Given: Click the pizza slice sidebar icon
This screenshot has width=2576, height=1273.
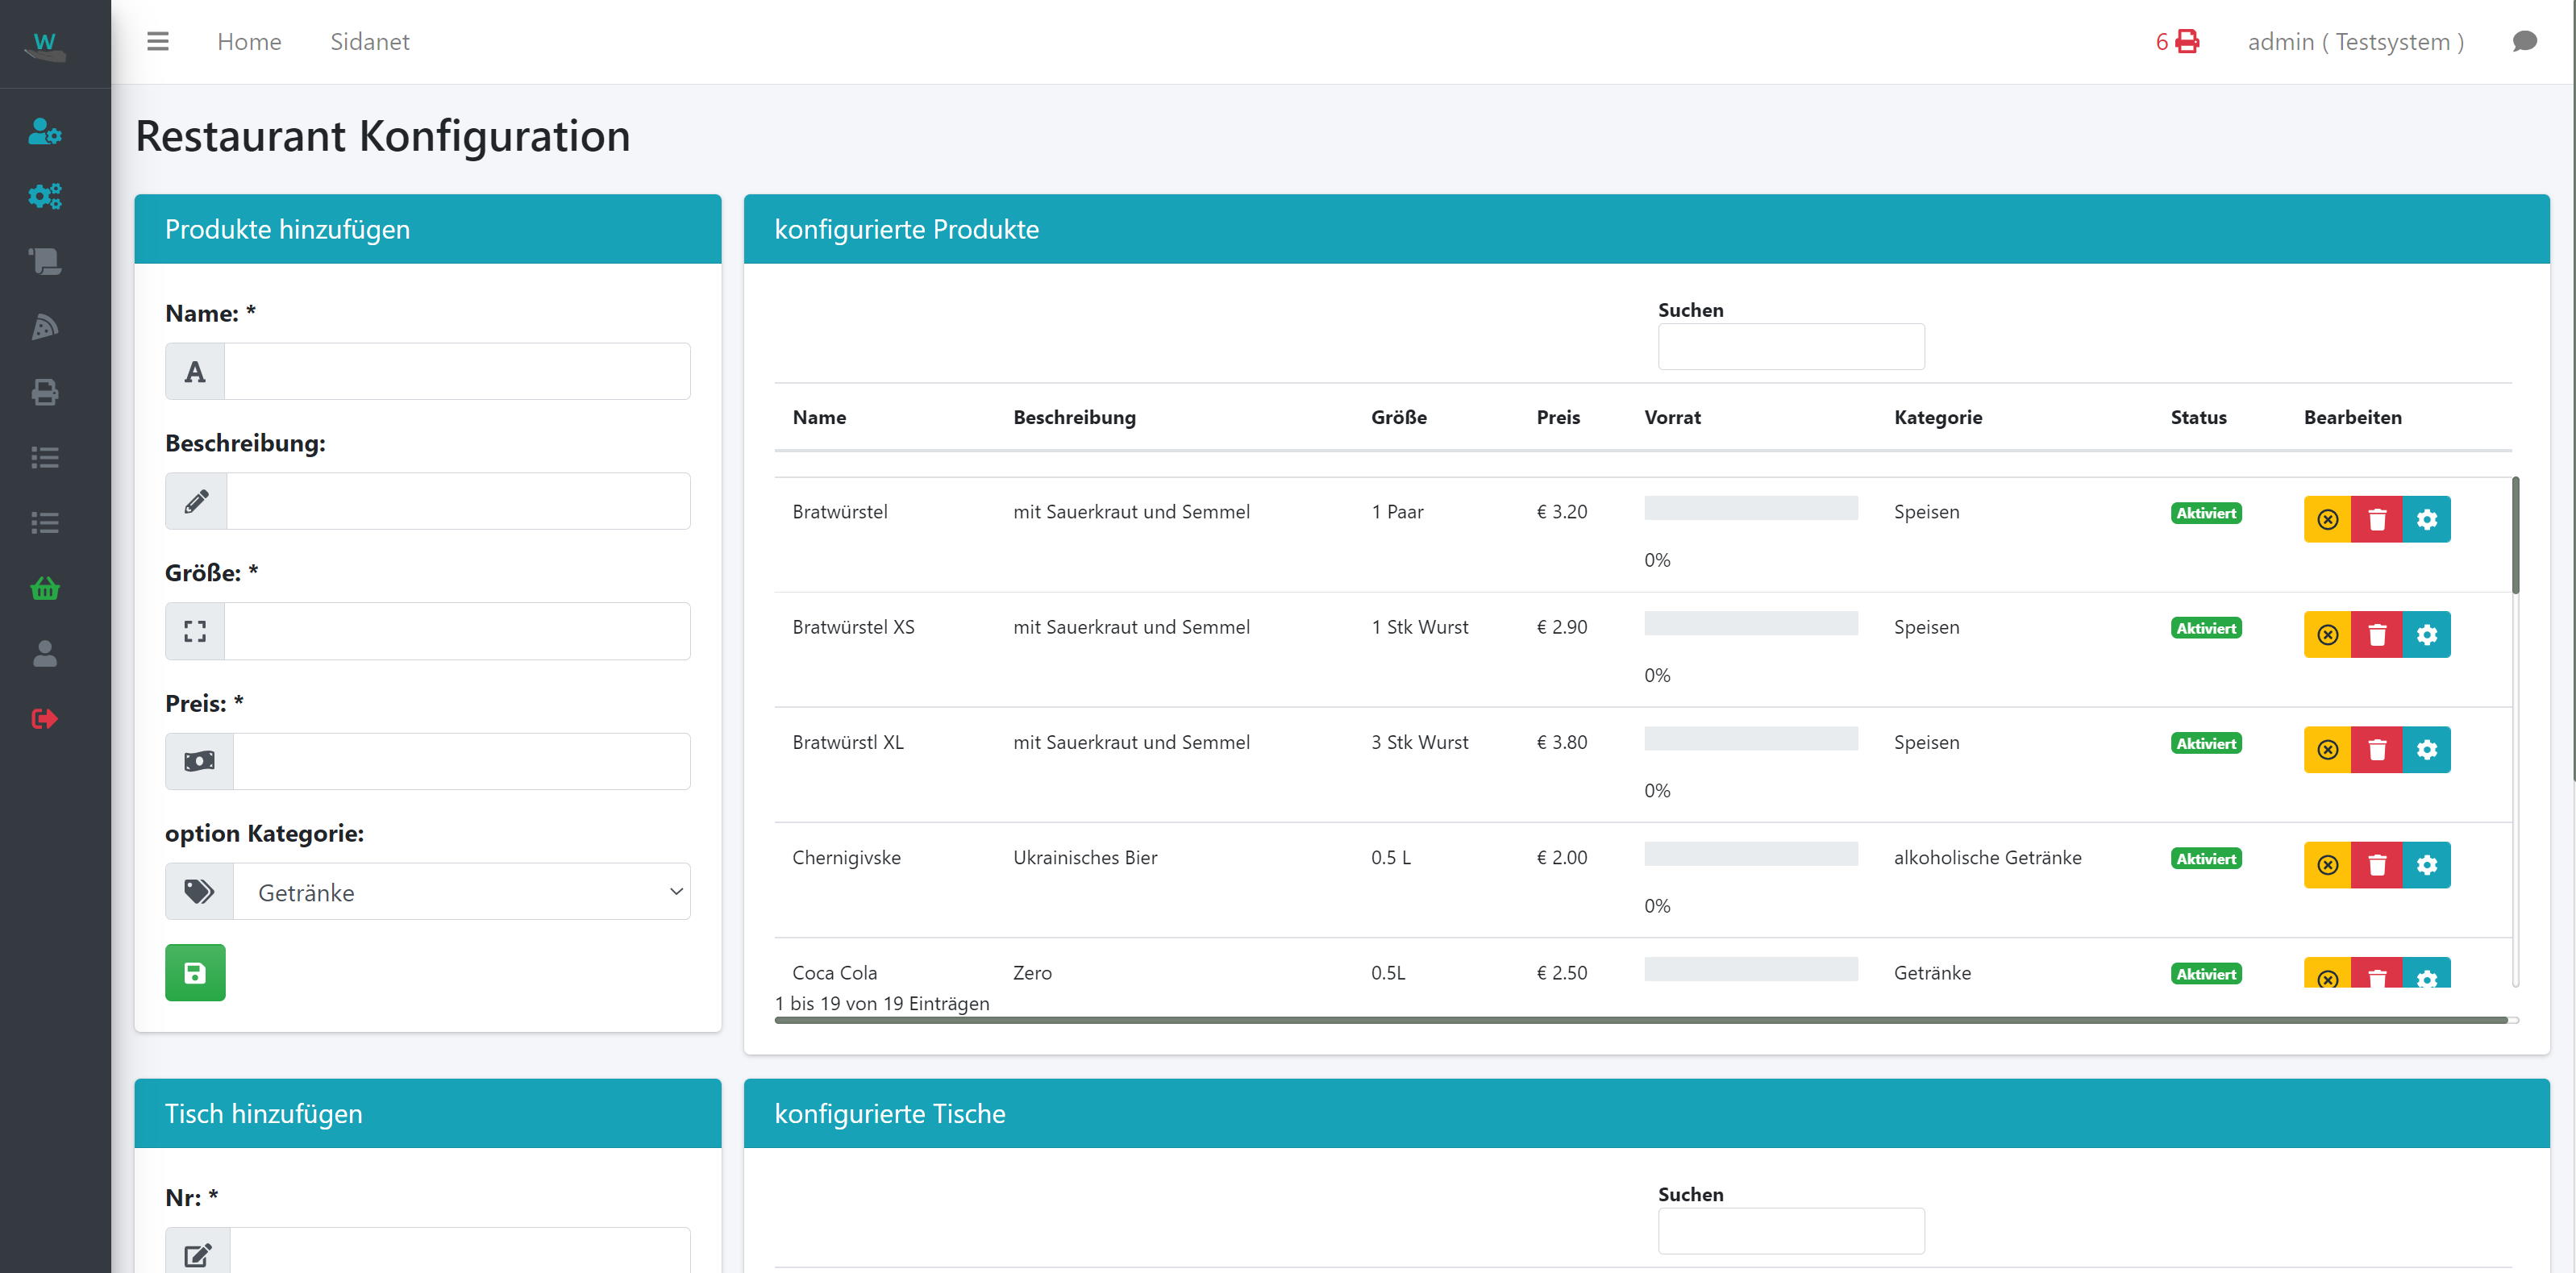Looking at the screenshot, I should pyautogui.click(x=44, y=327).
